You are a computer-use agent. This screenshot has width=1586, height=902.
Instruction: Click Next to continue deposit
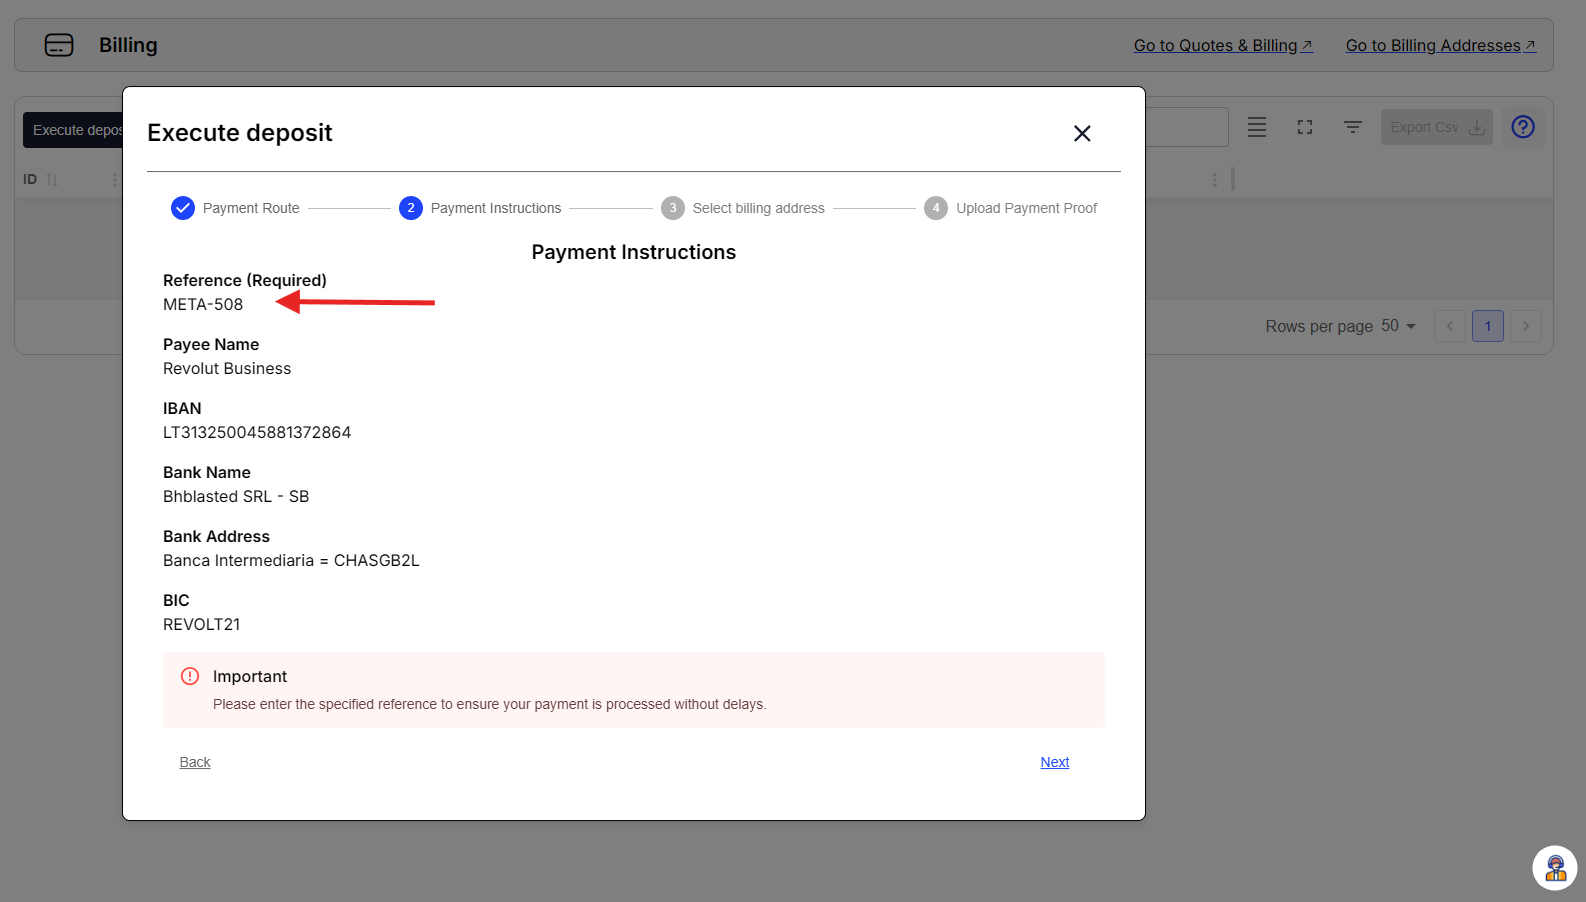click(1054, 762)
